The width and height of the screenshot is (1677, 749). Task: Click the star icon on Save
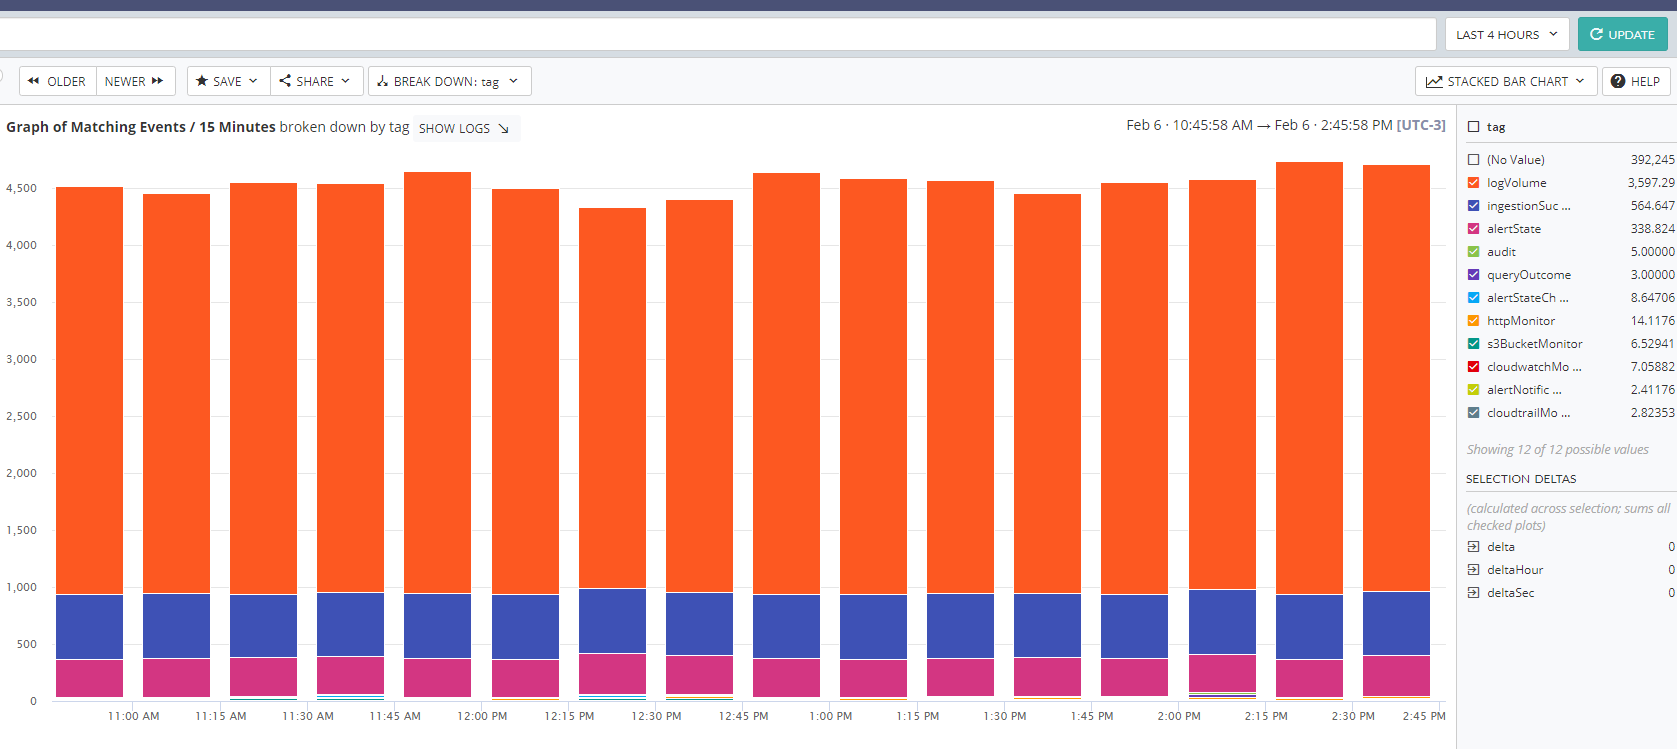coord(202,81)
